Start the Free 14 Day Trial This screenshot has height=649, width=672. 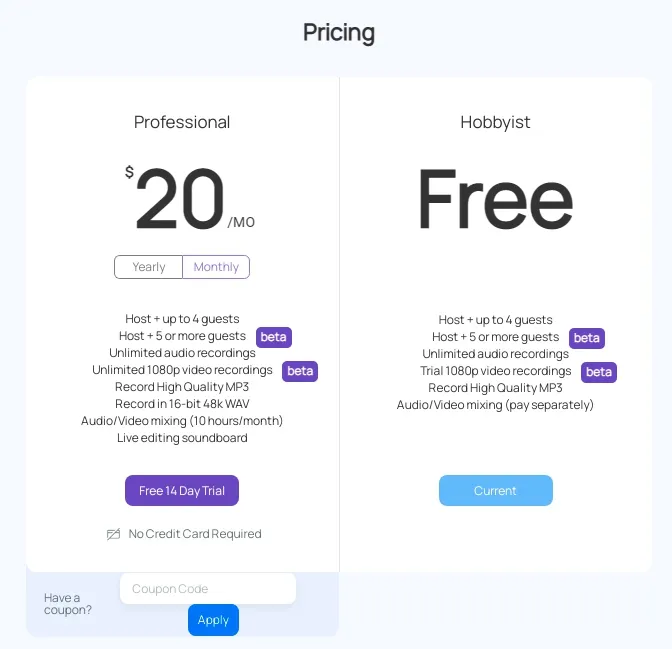(x=182, y=491)
